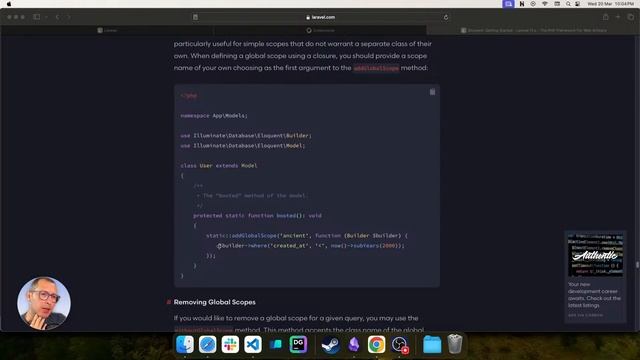Click the addGlobalScope inline code text
Screen dimensions: 640x360
coord(376,68)
